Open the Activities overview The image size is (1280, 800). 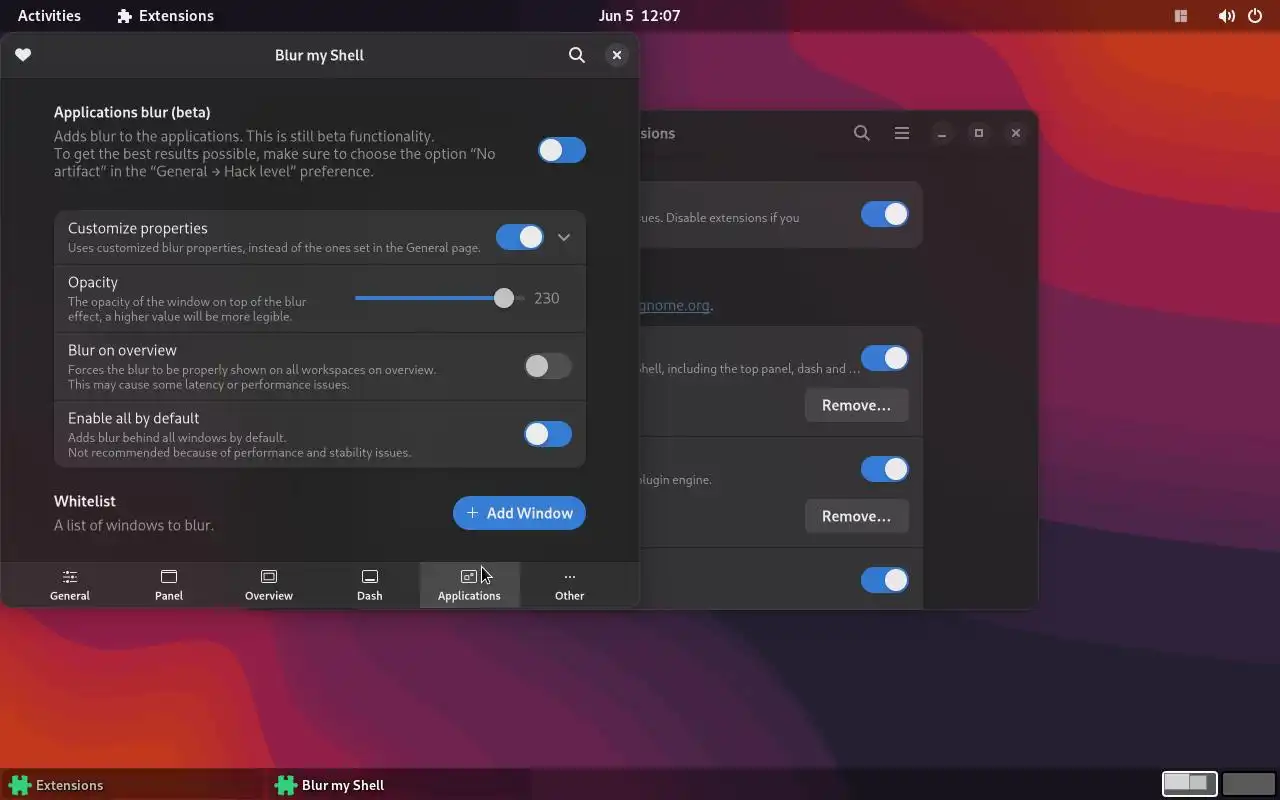[x=49, y=15]
